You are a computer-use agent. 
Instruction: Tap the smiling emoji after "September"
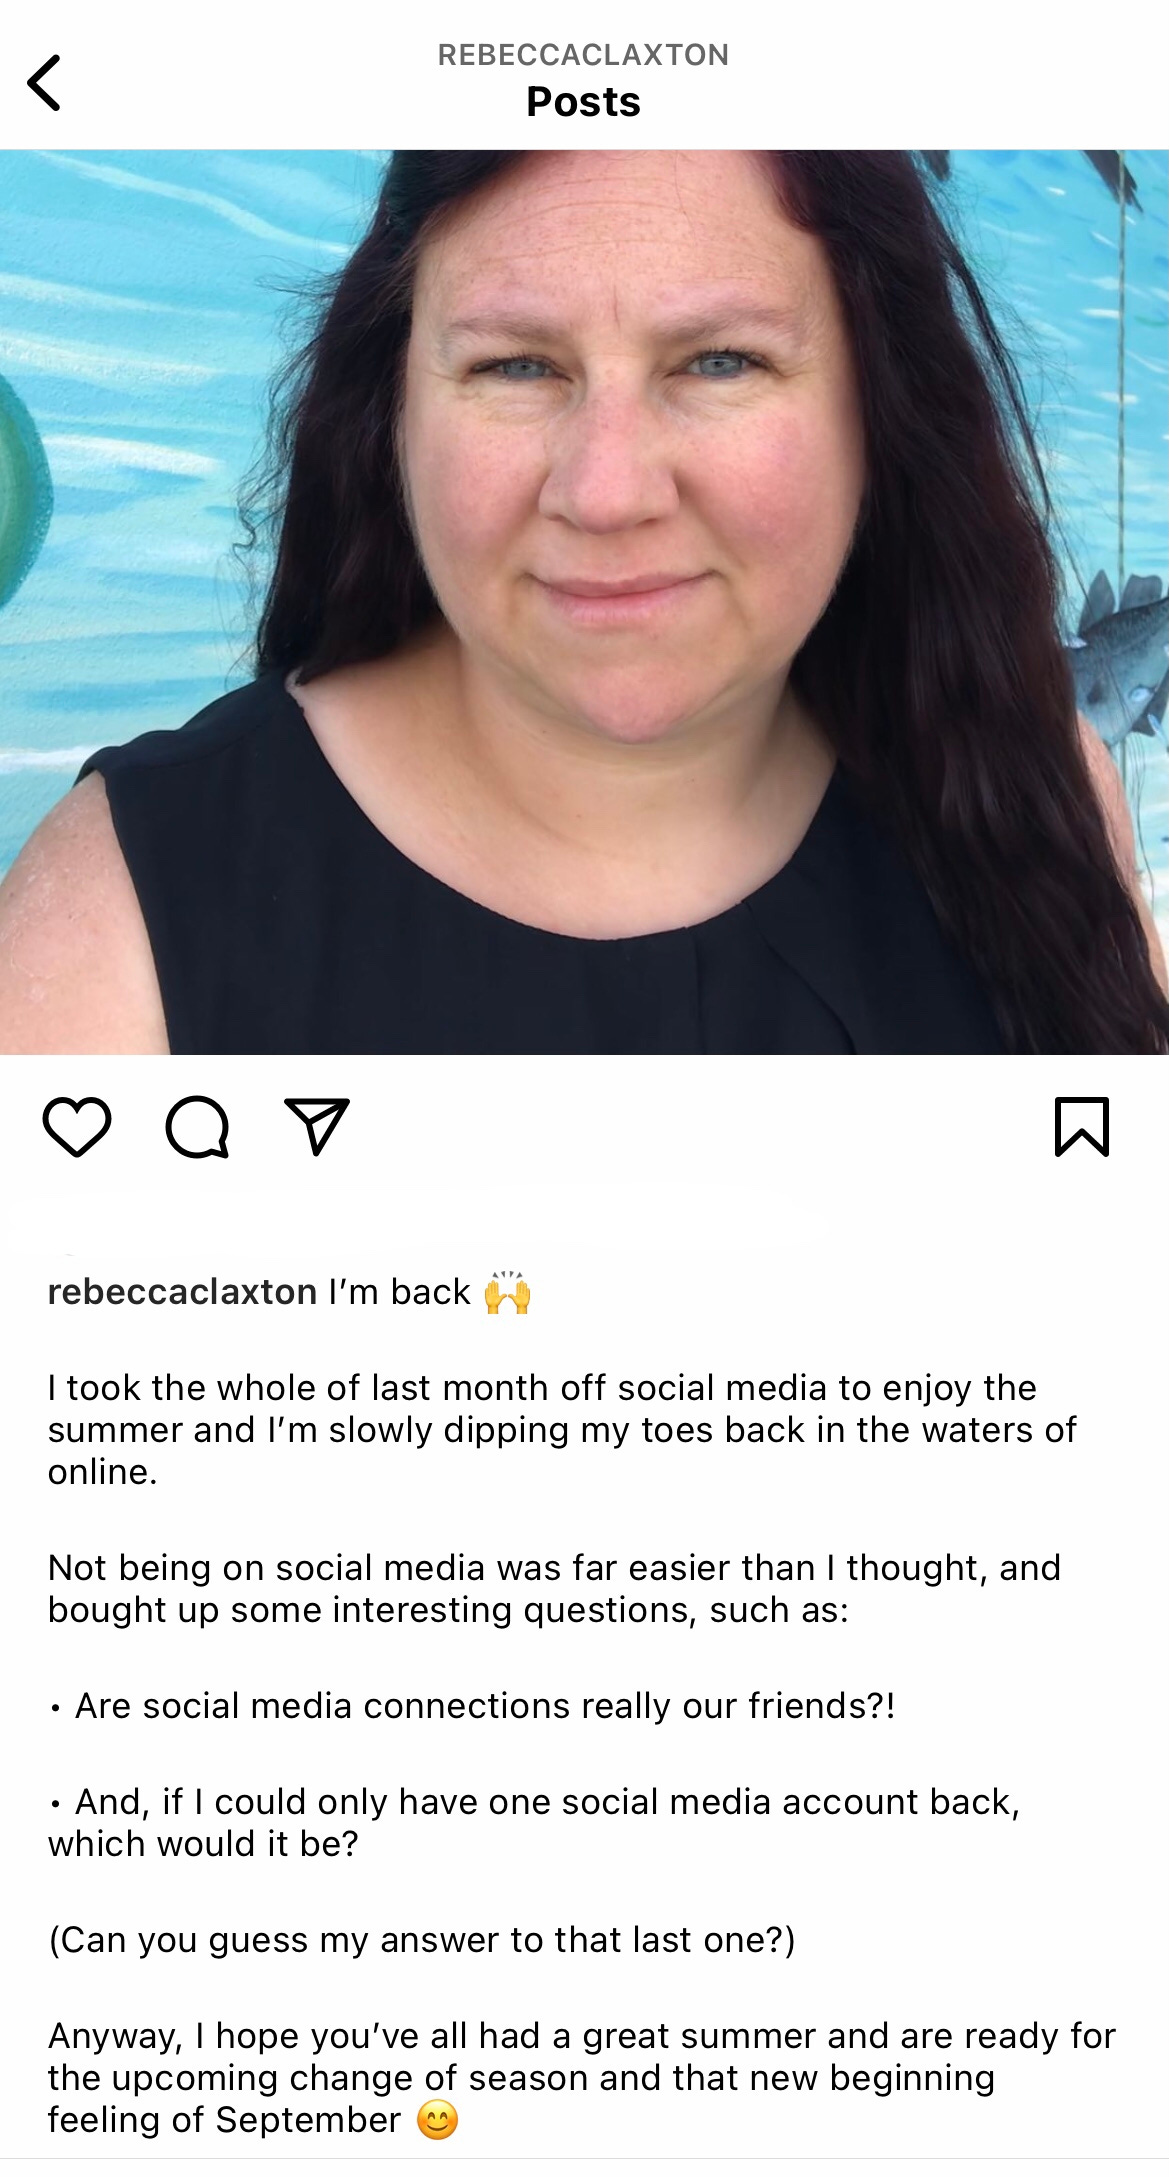[437, 2120]
